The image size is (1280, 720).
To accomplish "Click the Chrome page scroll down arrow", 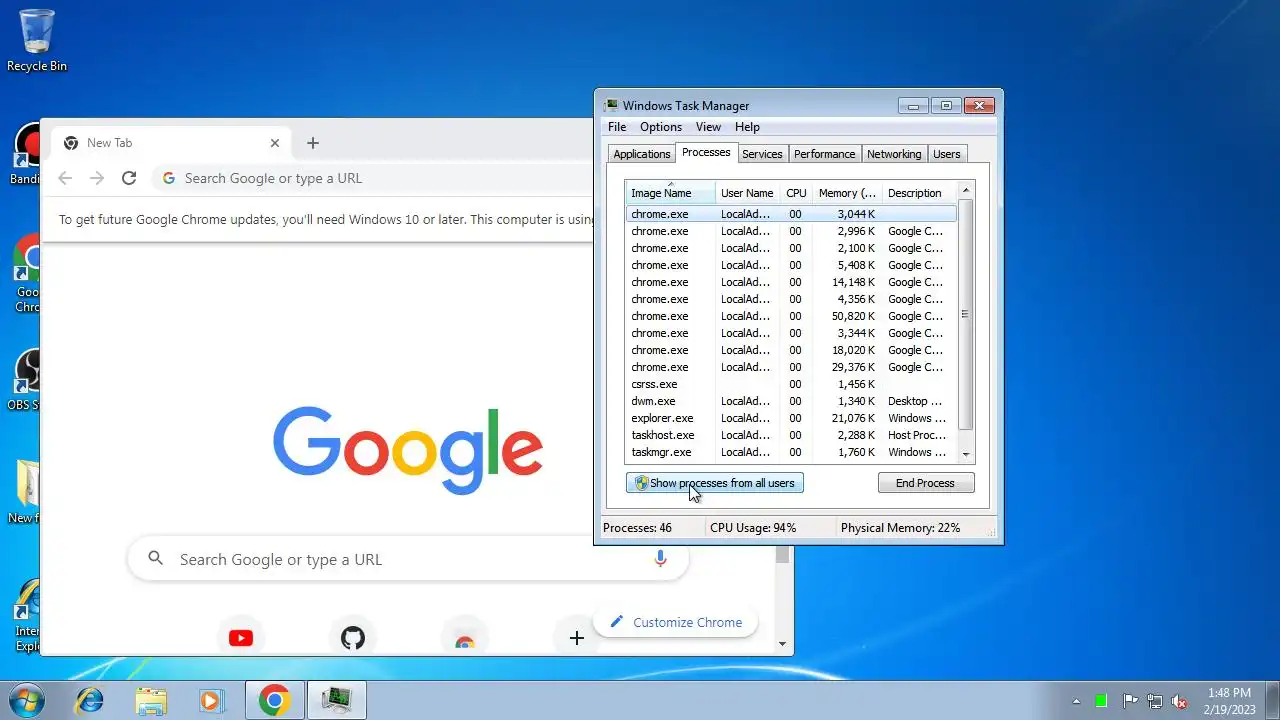I will coord(783,644).
